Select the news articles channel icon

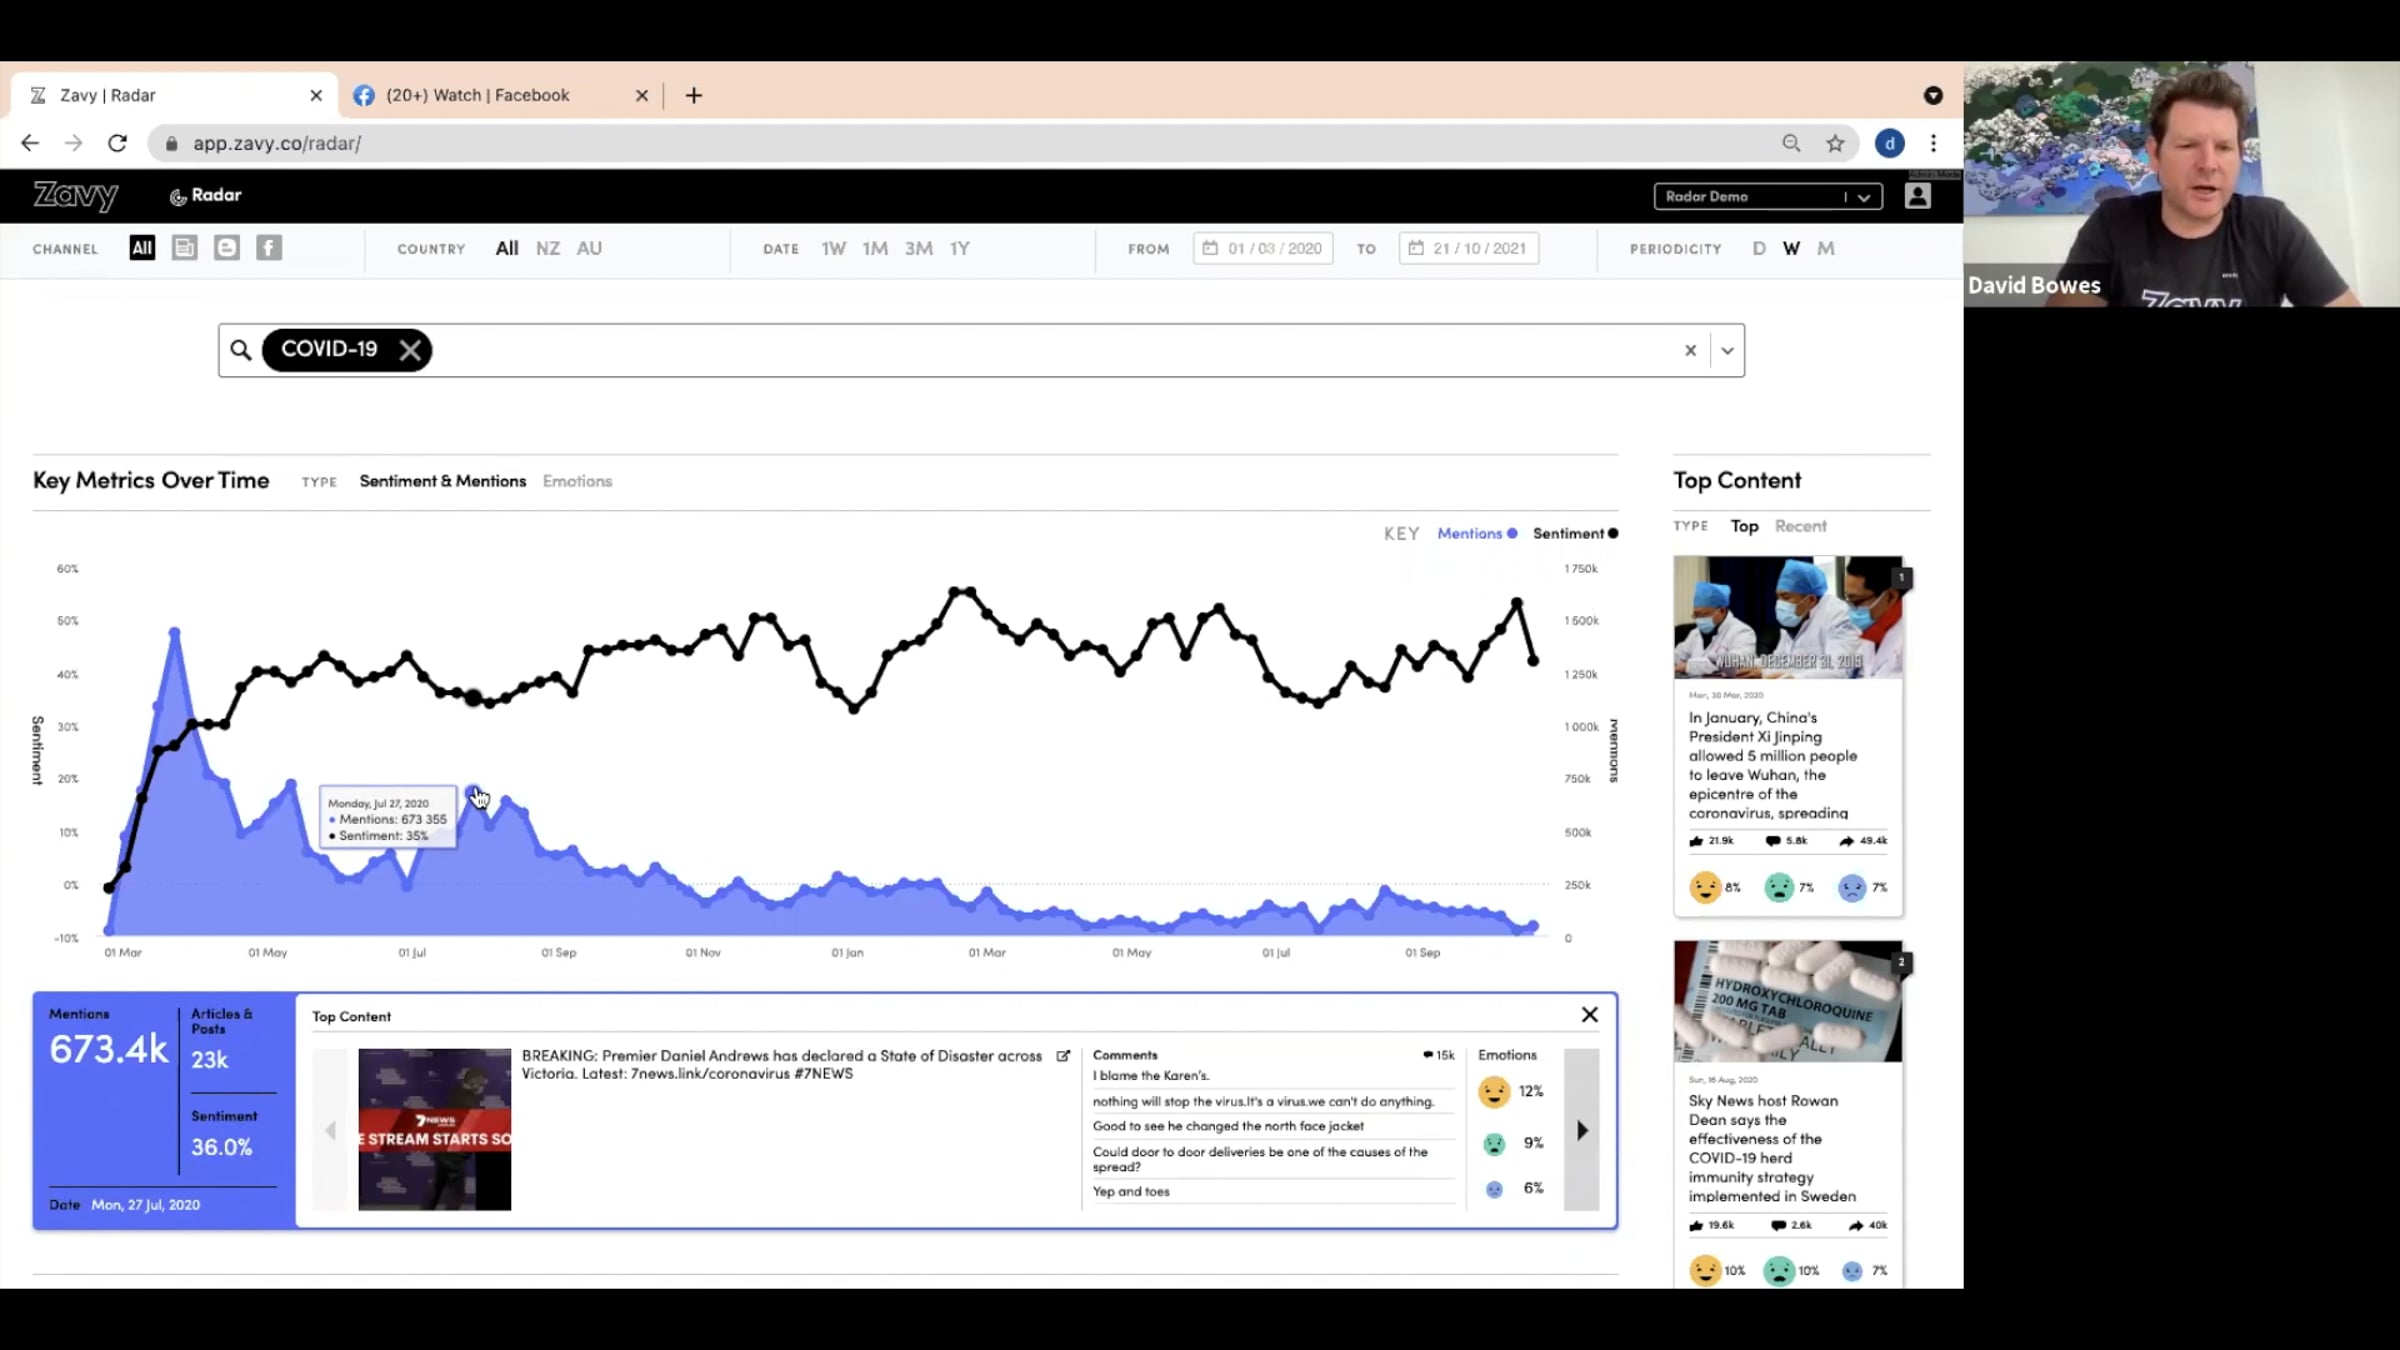(x=184, y=248)
